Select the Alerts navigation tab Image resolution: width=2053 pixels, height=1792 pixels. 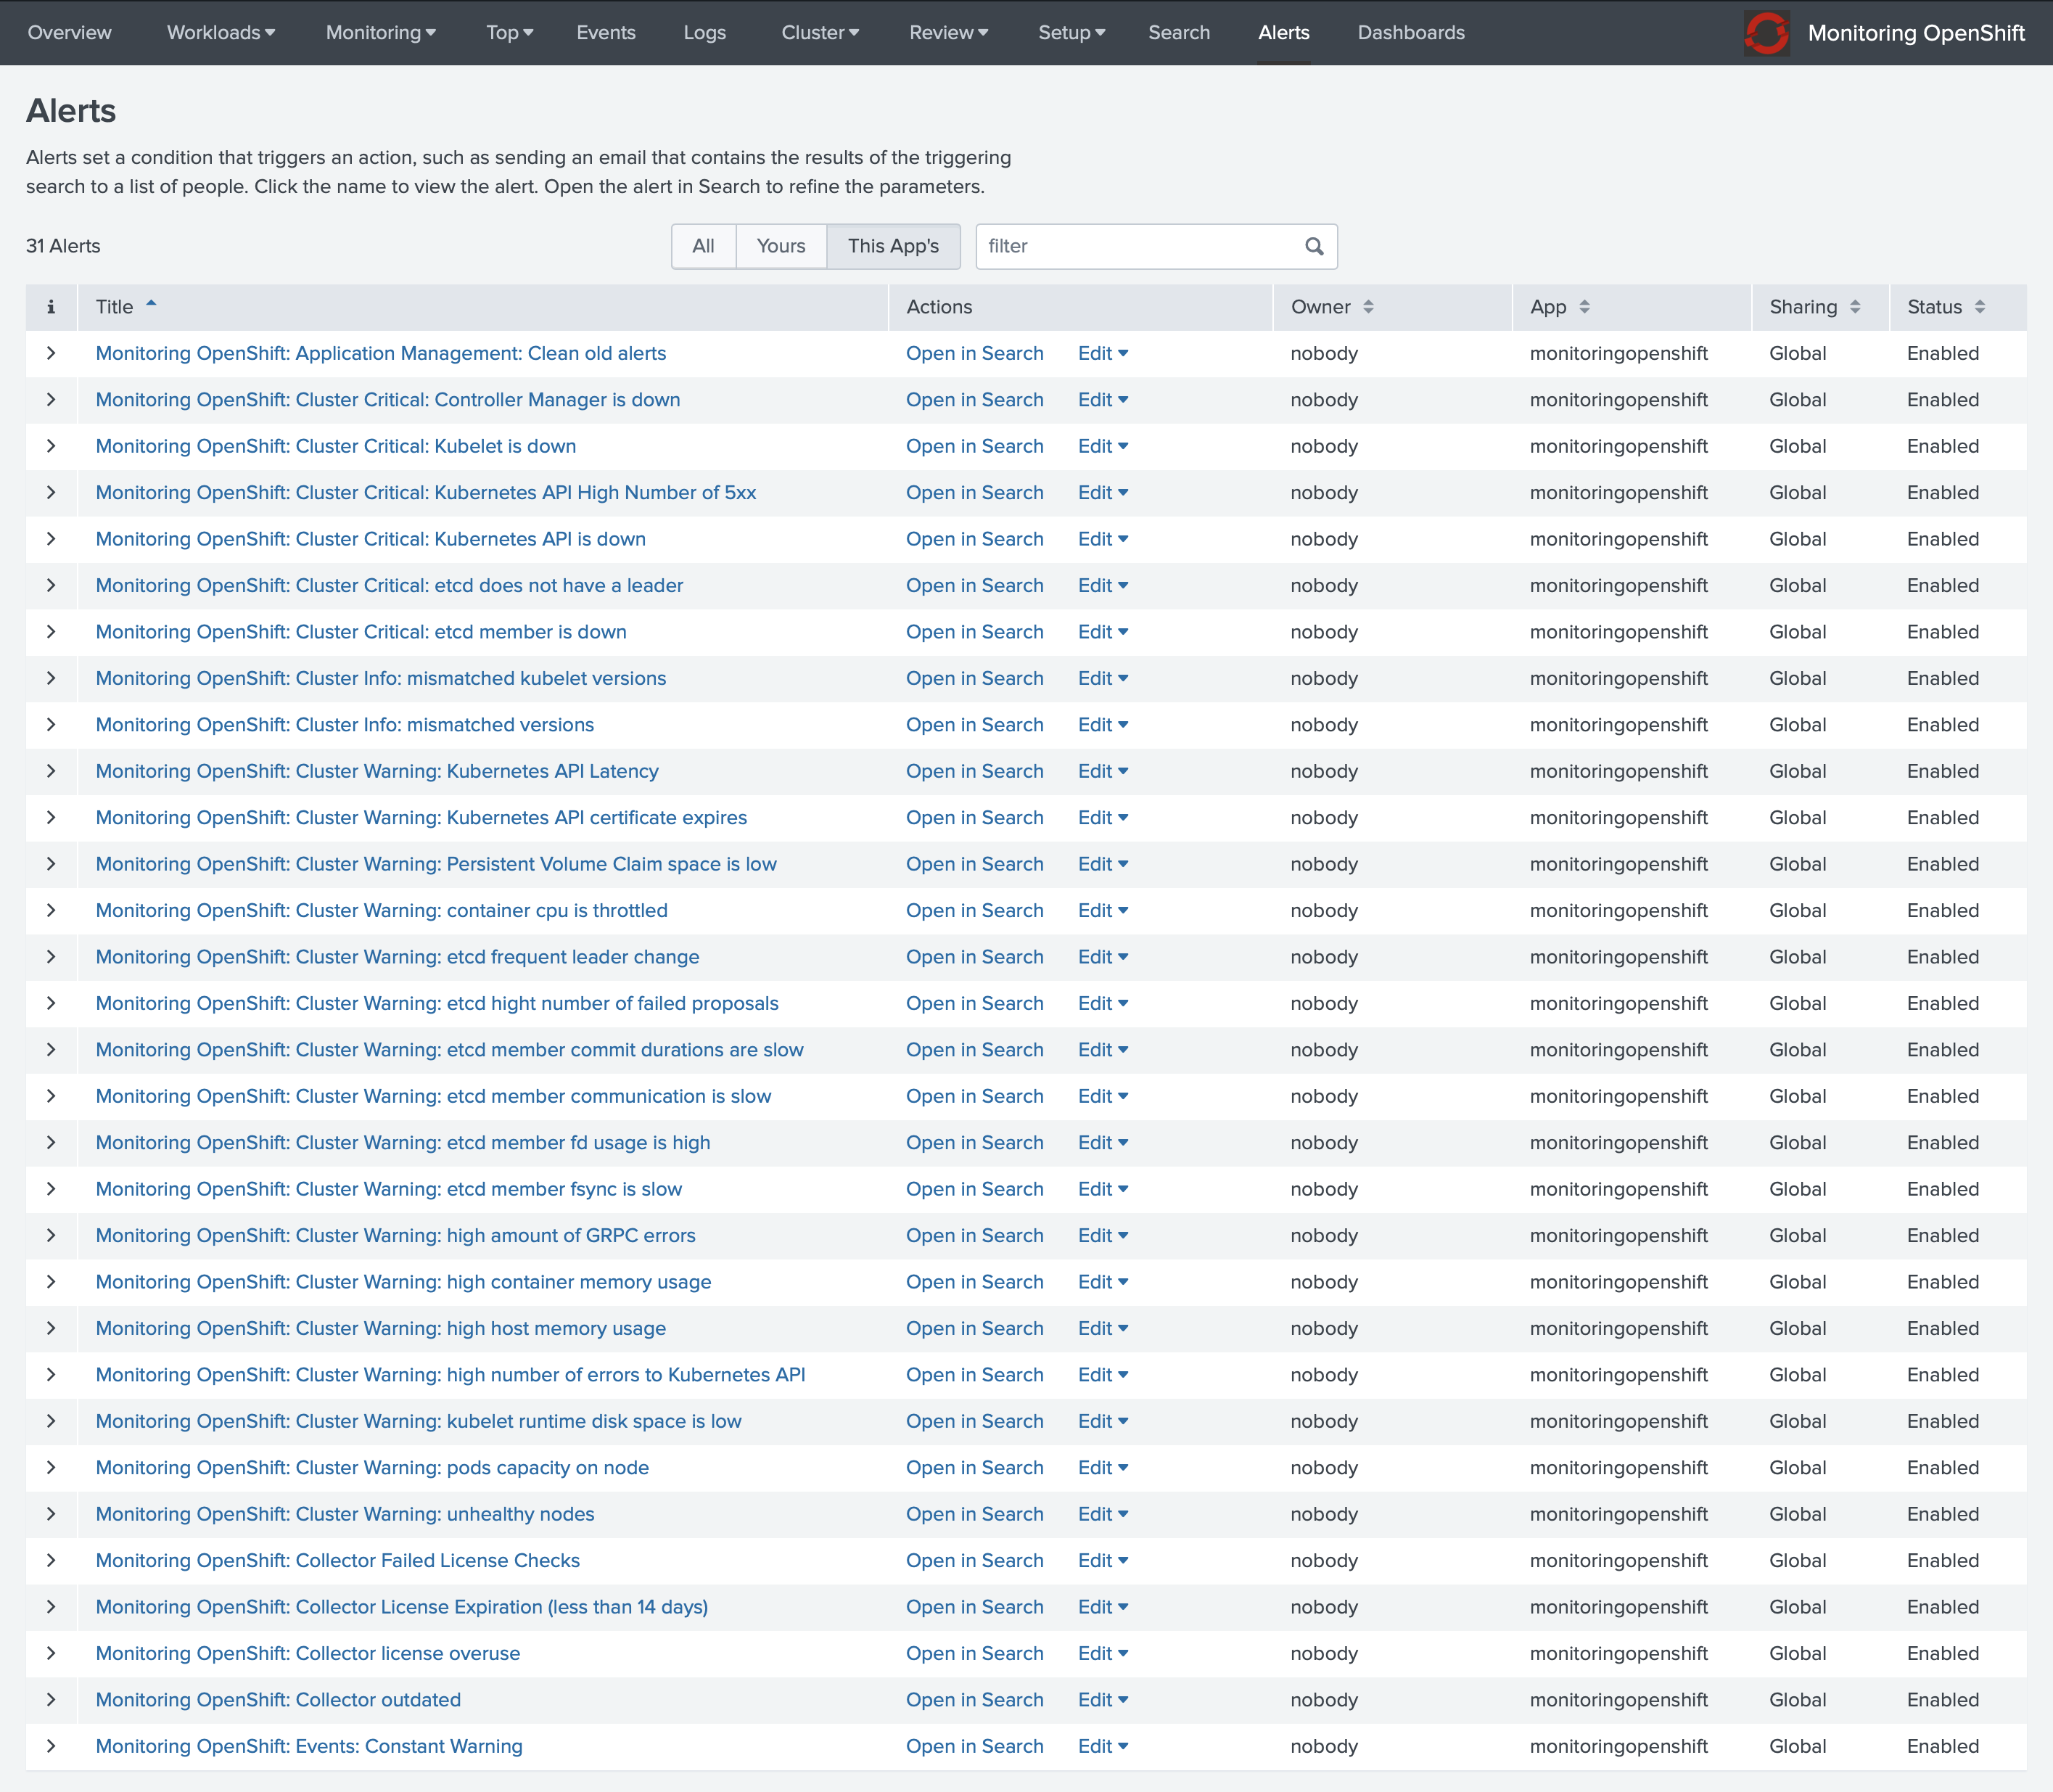coord(1284,33)
